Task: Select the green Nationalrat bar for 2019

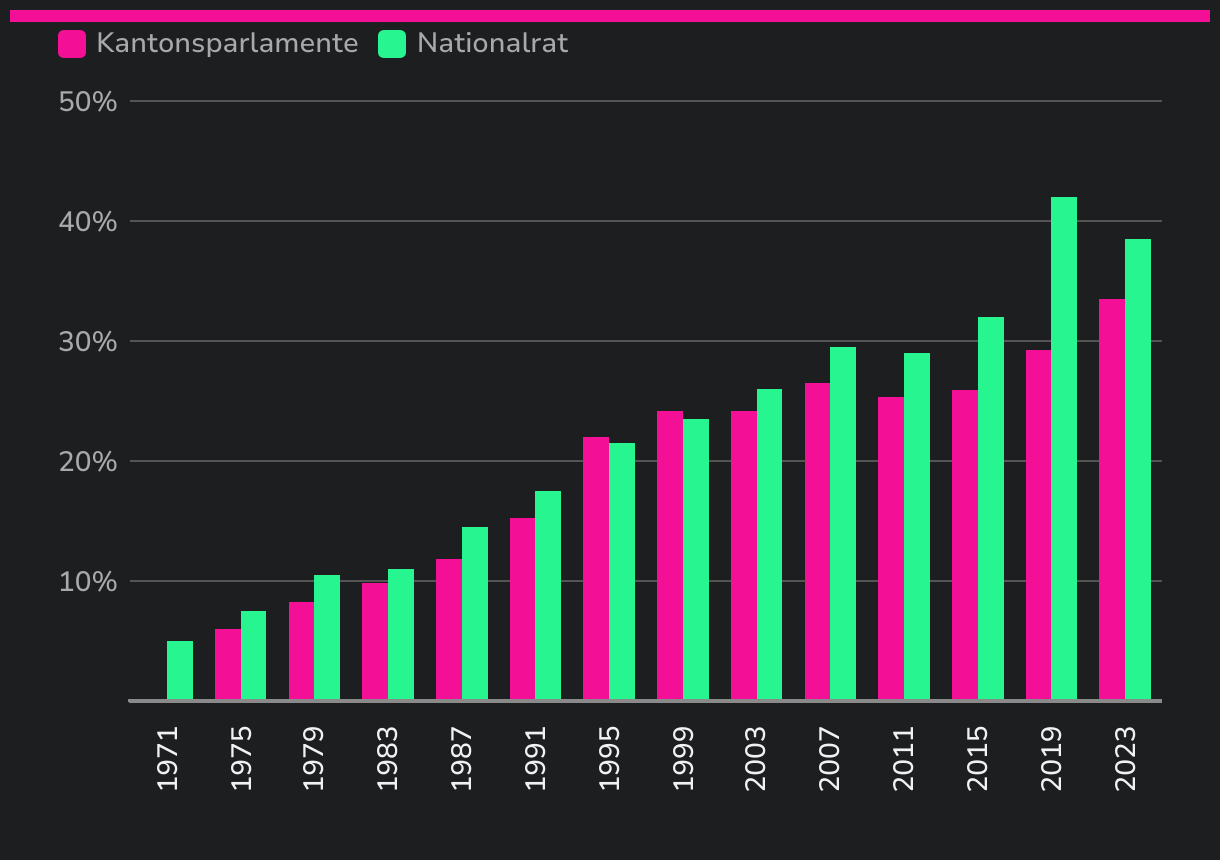Action: click(x=1064, y=448)
